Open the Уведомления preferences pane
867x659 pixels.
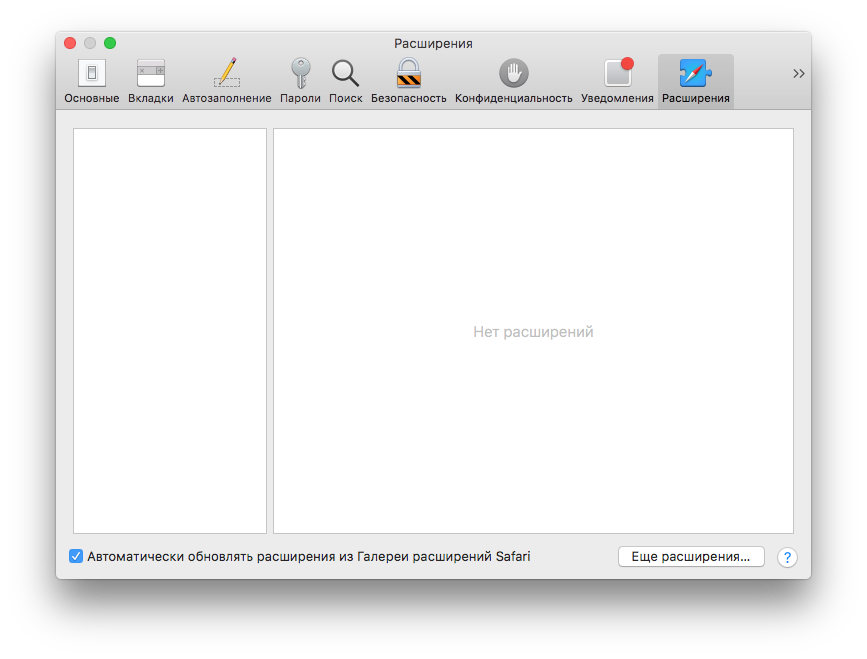[617, 81]
